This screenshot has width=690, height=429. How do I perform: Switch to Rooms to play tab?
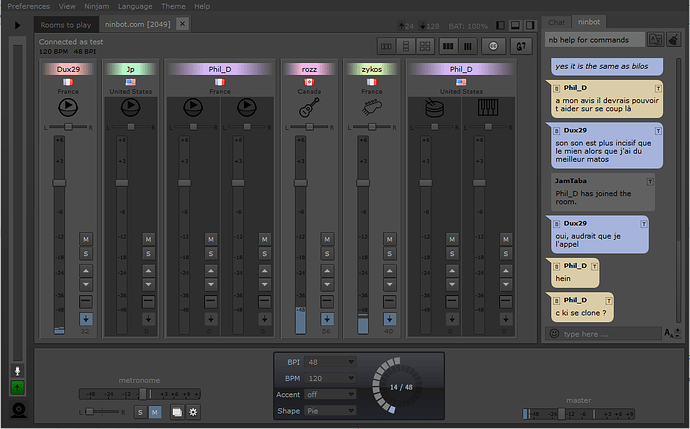coord(66,25)
